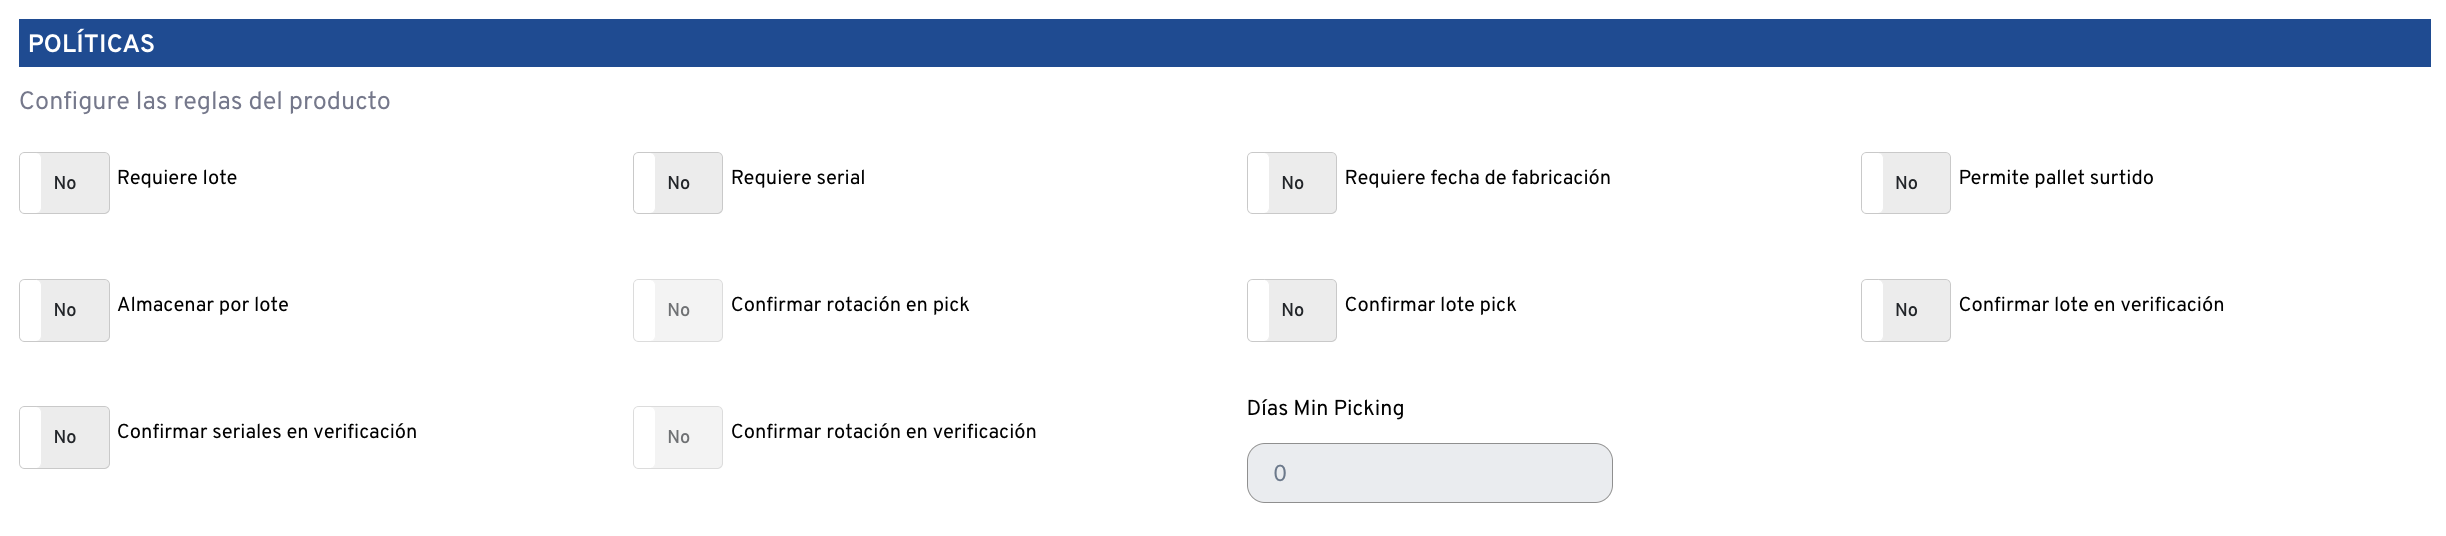
Task: Toggle the Permite pallet surtido switch
Action: (x=1906, y=183)
